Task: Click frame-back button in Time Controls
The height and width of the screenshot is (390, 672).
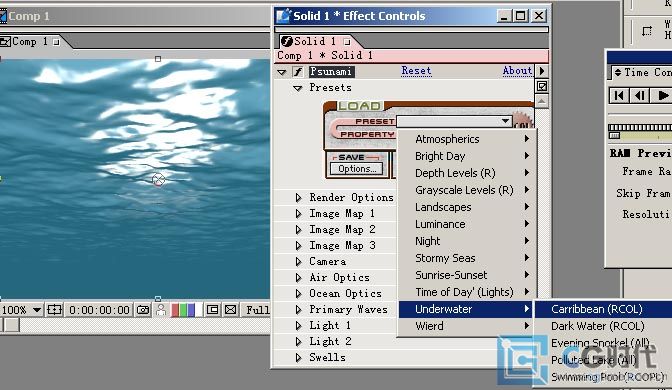Action: pyautogui.click(x=639, y=95)
